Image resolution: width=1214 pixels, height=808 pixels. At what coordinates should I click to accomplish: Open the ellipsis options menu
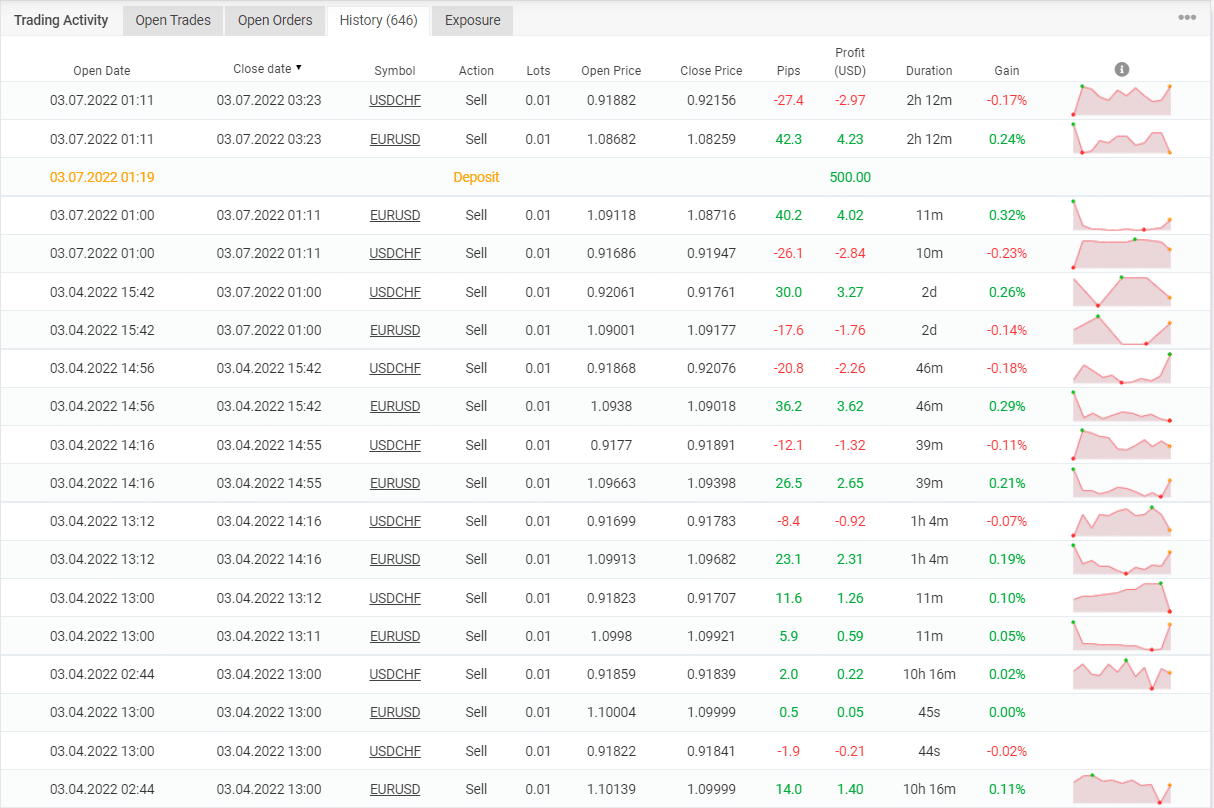click(1187, 16)
